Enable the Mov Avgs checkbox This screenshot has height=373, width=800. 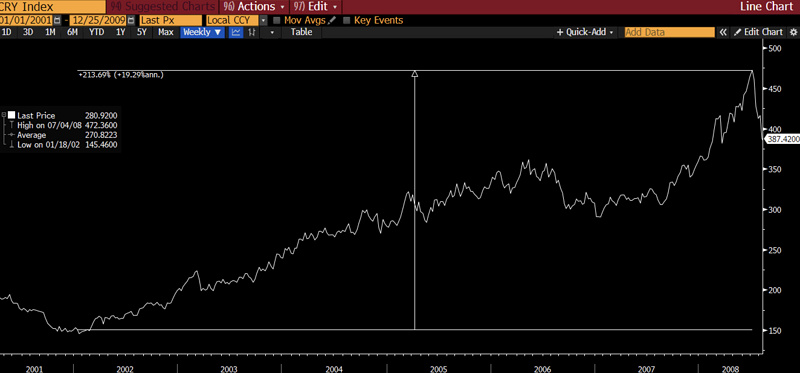pyautogui.click(x=277, y=21)
